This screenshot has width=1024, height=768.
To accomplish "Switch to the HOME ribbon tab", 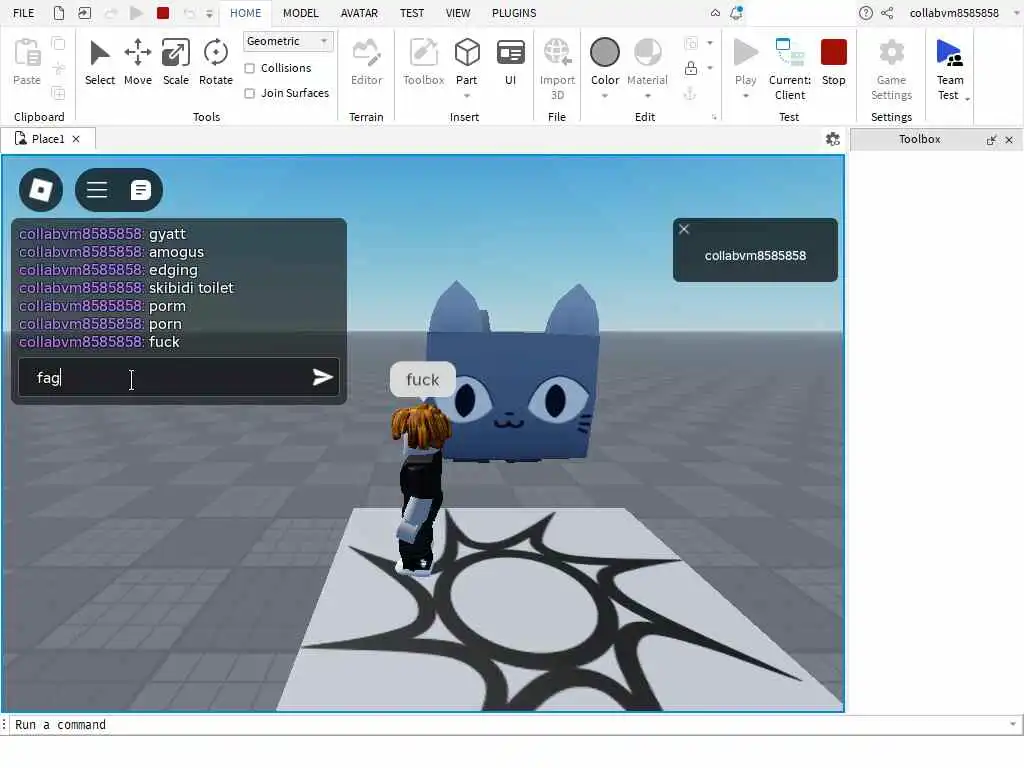I will (246, 13).
